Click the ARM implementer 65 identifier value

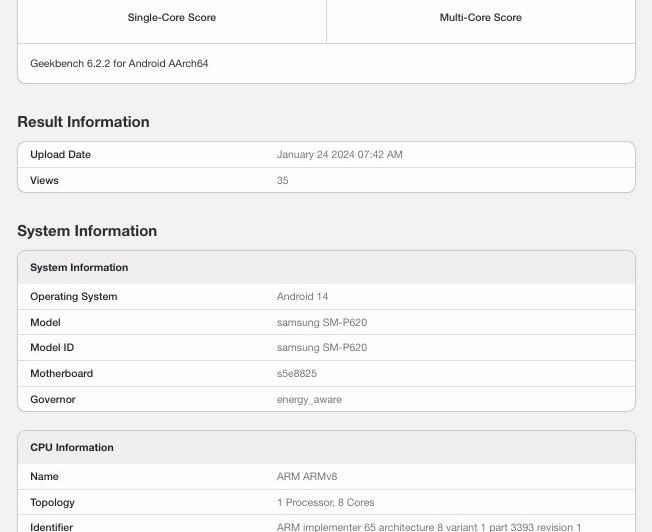click(429, 527)
